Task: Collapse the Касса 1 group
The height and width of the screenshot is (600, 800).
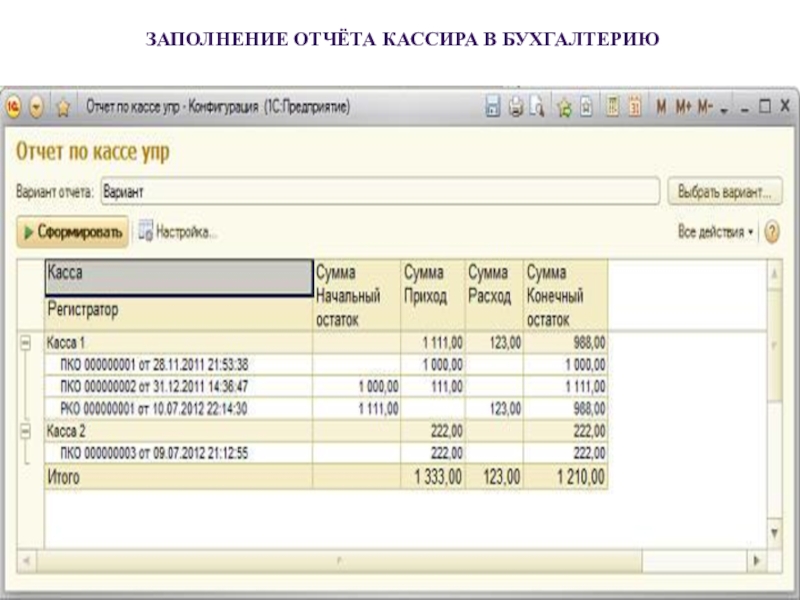Action: [x=26, y=343]
